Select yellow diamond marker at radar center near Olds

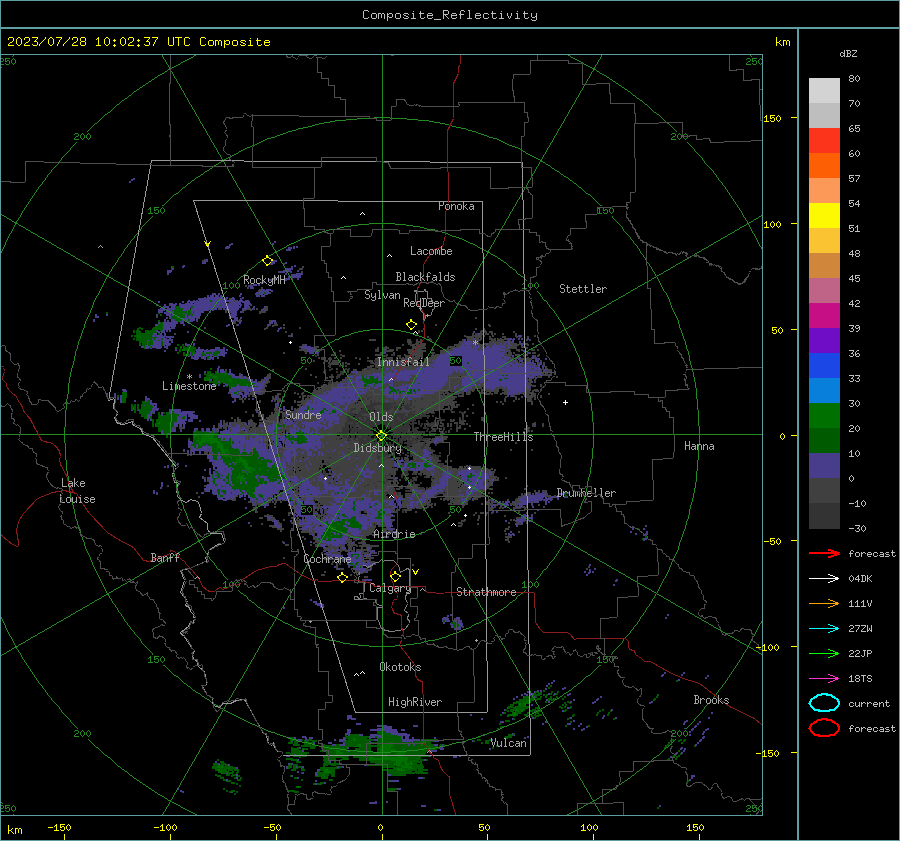[381, 436]
